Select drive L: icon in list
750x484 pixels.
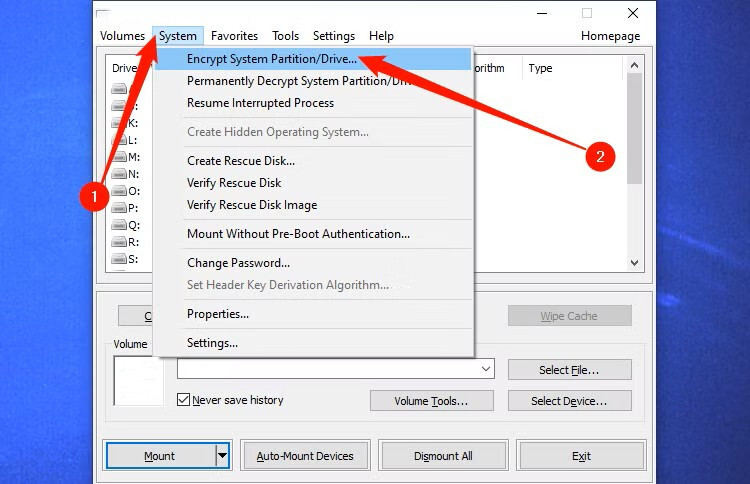point(119,140)
